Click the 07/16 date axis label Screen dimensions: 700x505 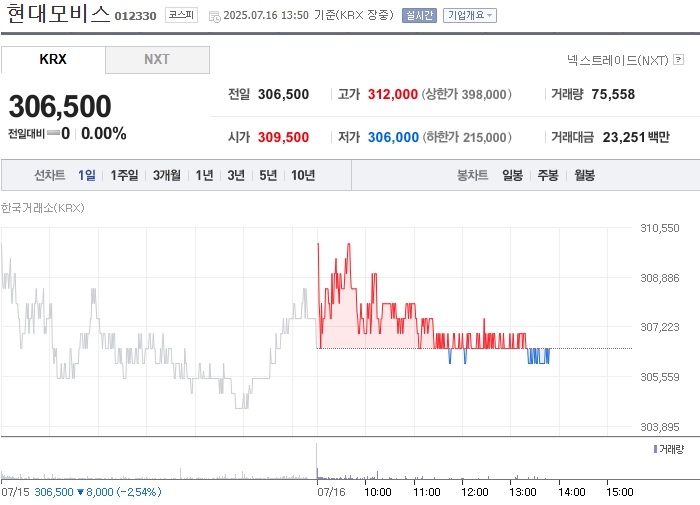[x=331, y=492]
